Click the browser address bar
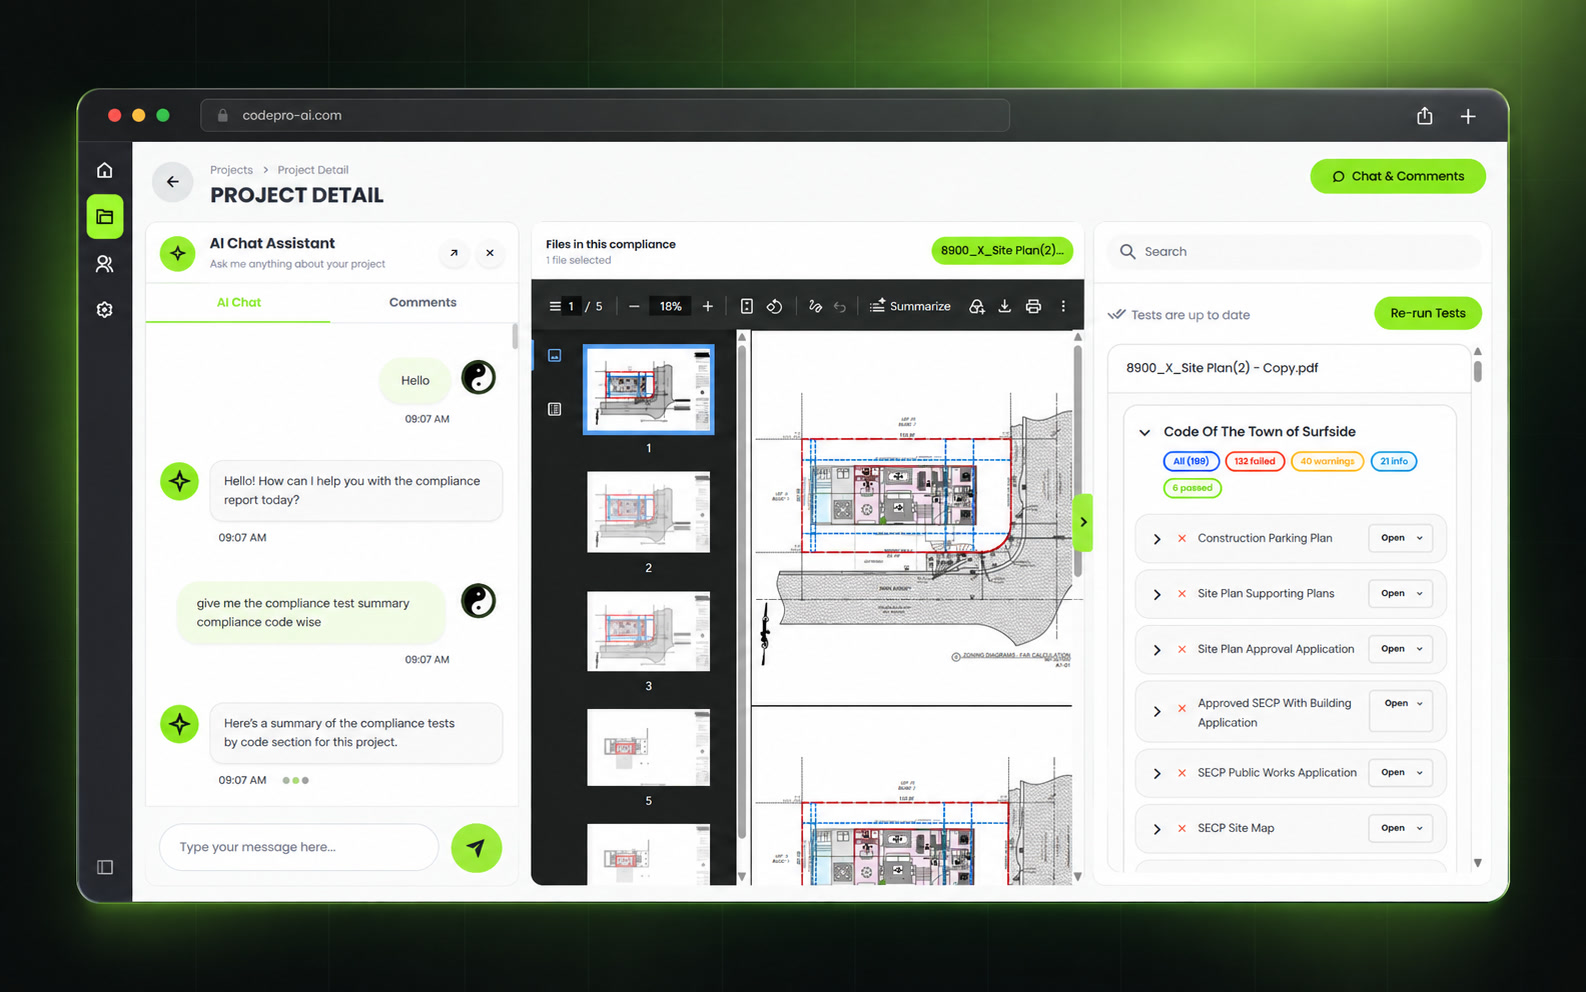Viewport: 1586px width, 992px height. [605, 115]
